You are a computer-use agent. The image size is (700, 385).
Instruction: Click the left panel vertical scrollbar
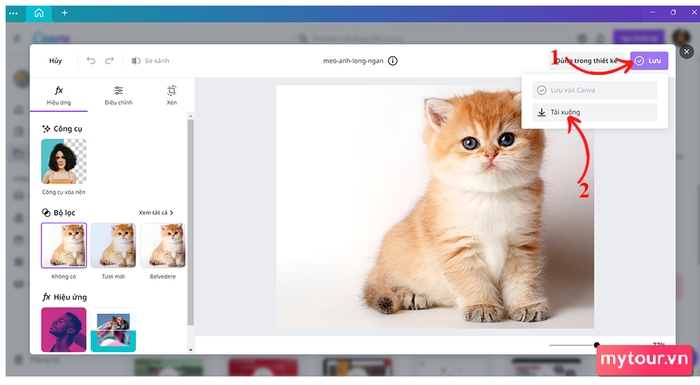pos(191,222)
